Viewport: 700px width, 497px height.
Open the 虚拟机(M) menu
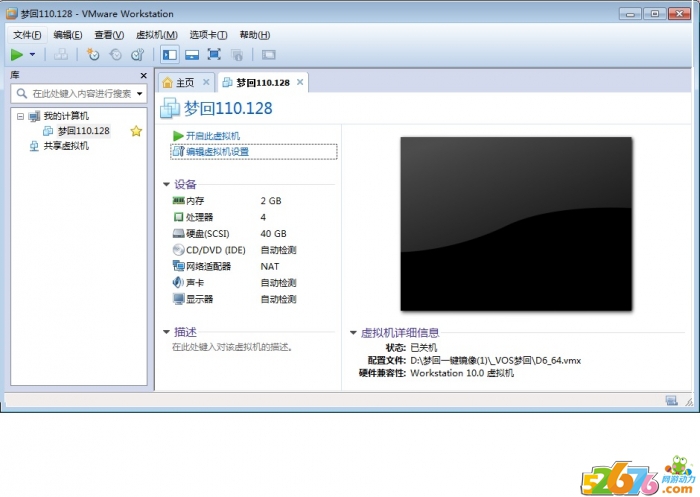point(157,35)
